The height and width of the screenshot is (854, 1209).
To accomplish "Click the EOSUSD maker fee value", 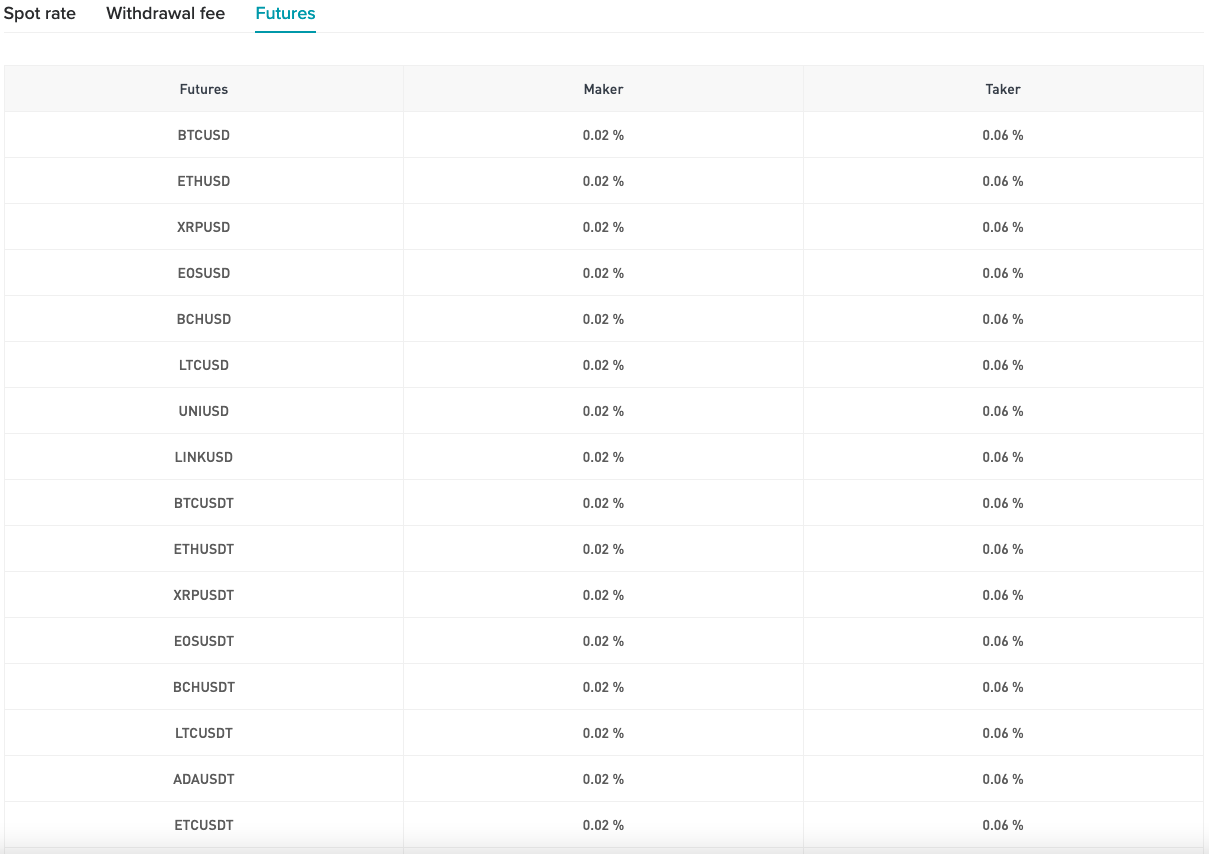I will point(603,273).
